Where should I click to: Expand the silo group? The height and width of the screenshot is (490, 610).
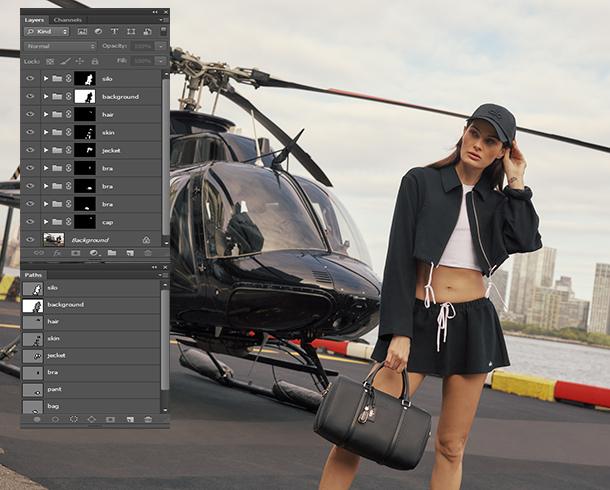(46, 78)
